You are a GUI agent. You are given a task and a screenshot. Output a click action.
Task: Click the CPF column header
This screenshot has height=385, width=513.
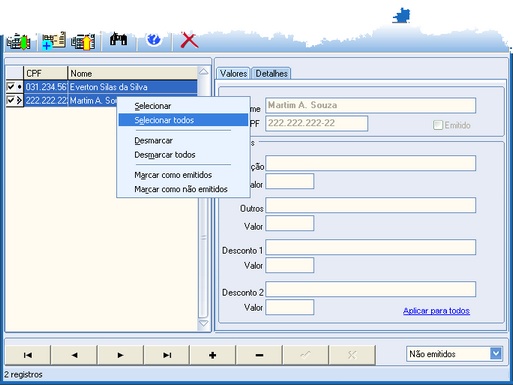45,73
